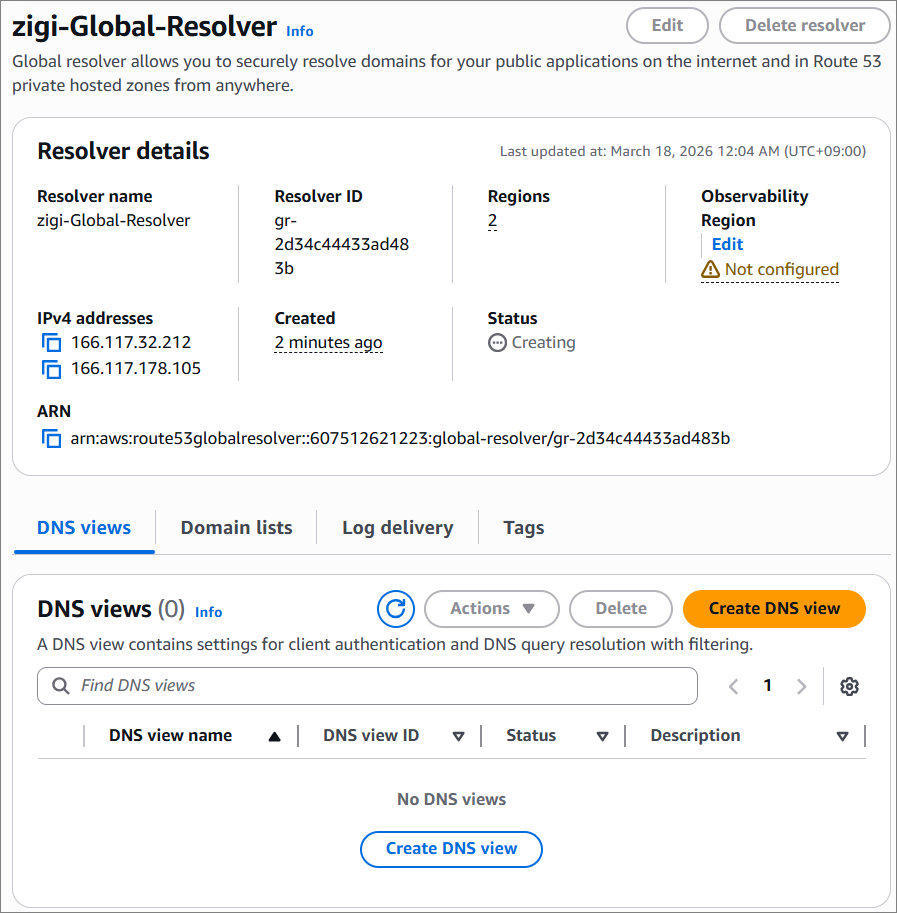Image resolution: width=897 pixels, height=913 pixels.
Task: Click the outlined Create DNS view button
Action: point(451,849)
